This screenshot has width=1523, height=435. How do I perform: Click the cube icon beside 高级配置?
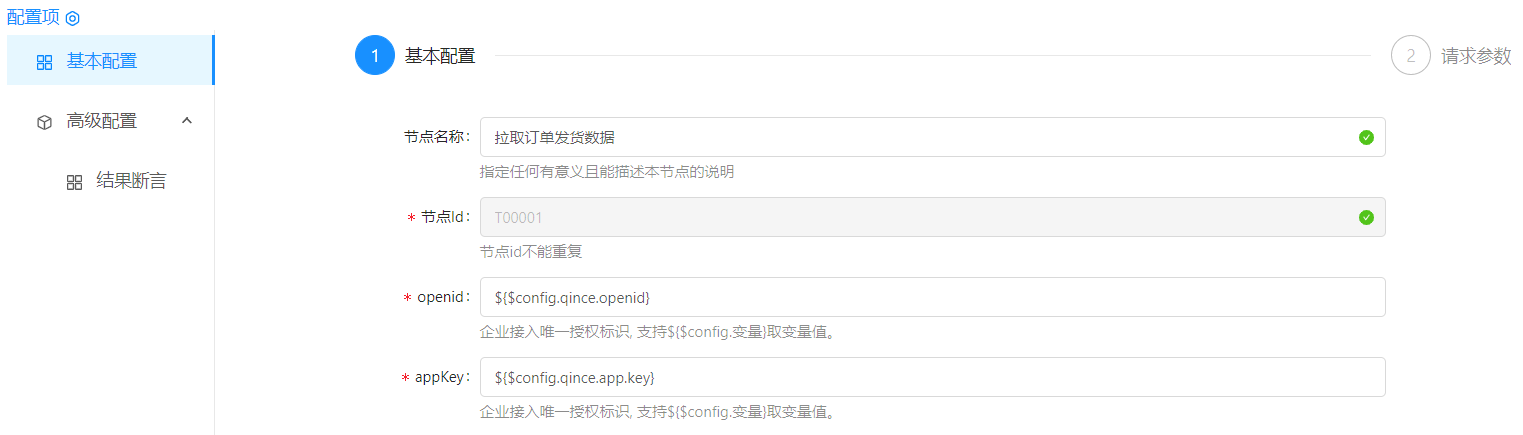coord(44,122)
